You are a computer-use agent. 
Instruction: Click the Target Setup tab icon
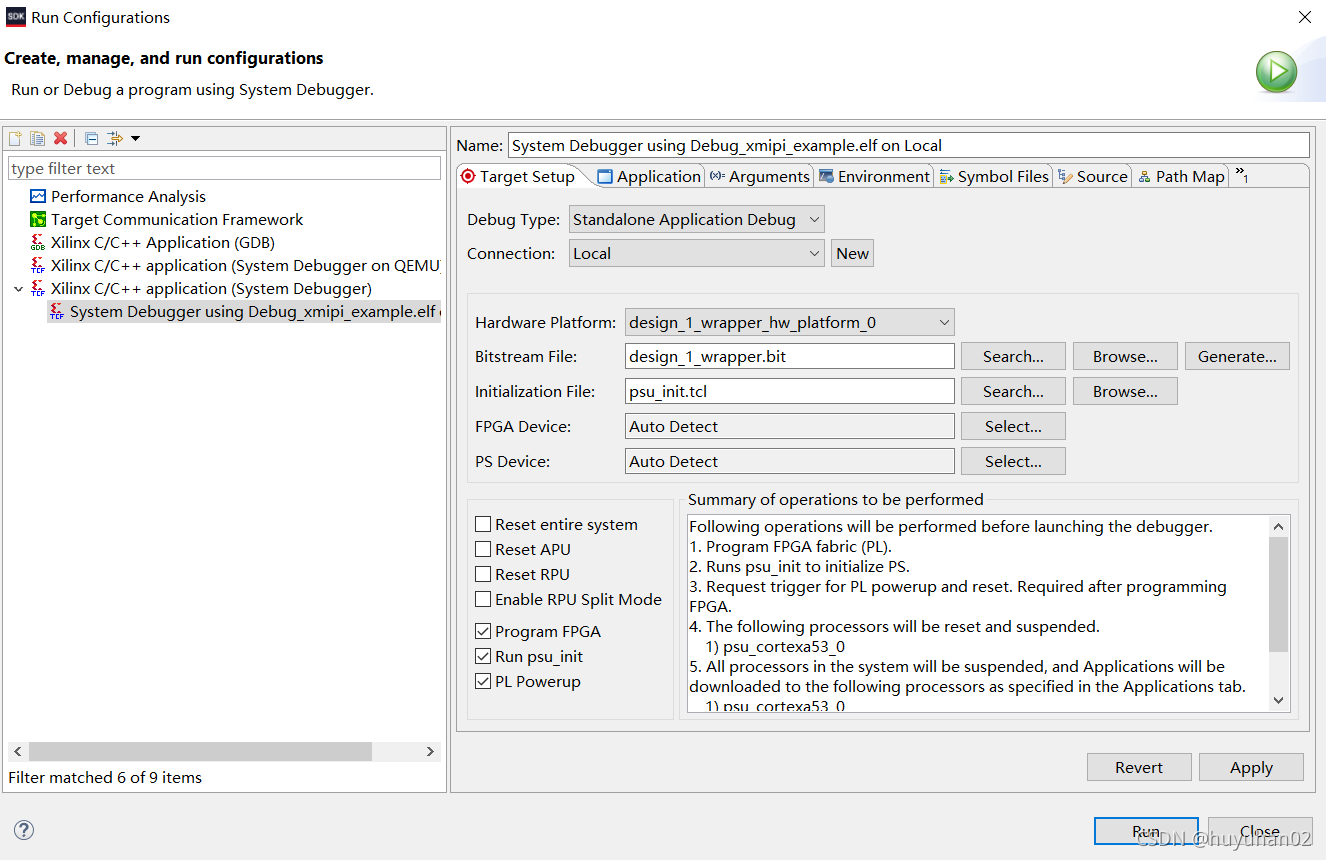pyautogui.click(x=468, y=176)
